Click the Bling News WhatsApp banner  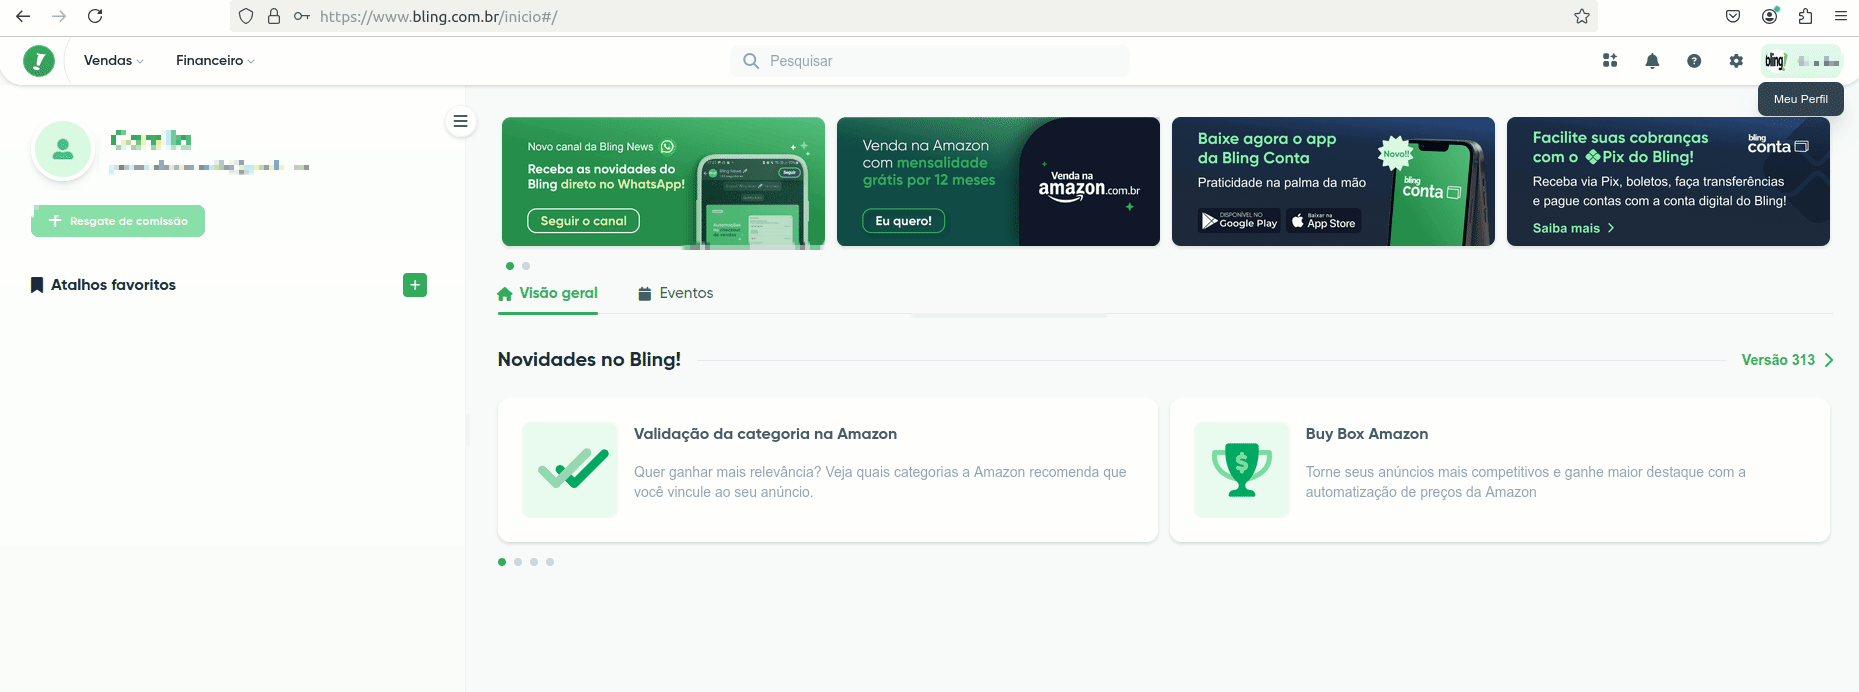click(x=663, y=182)
